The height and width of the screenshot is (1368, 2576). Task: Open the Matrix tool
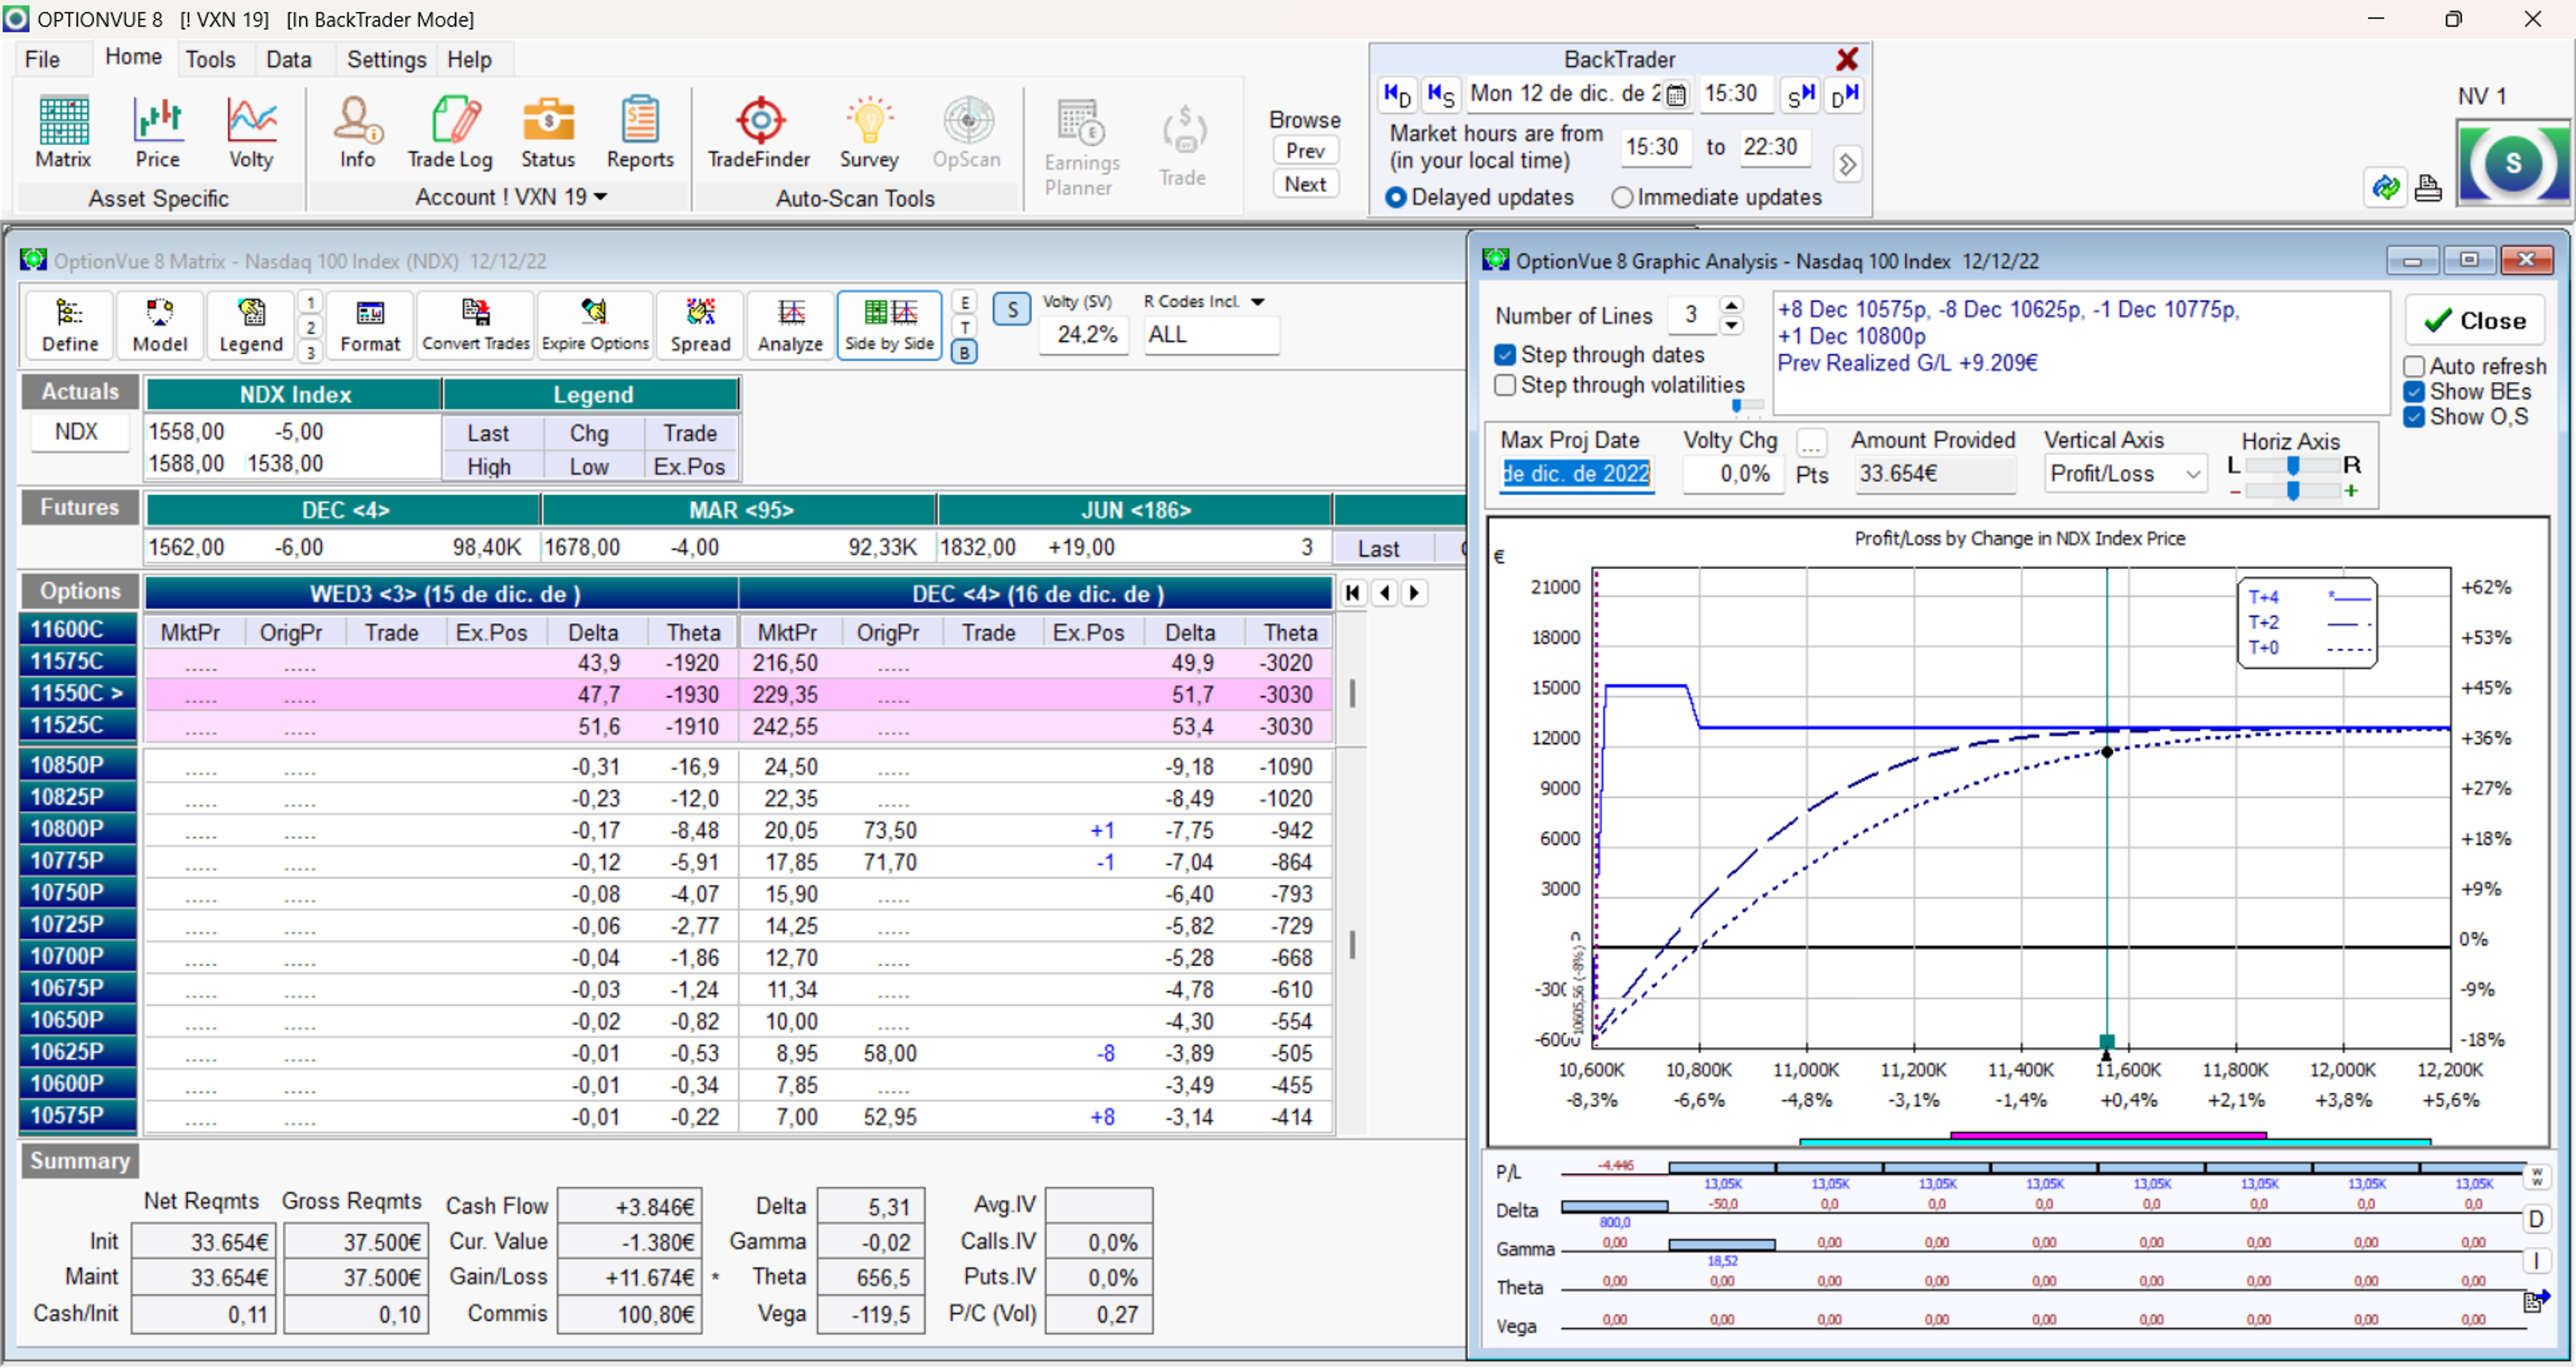63,133
